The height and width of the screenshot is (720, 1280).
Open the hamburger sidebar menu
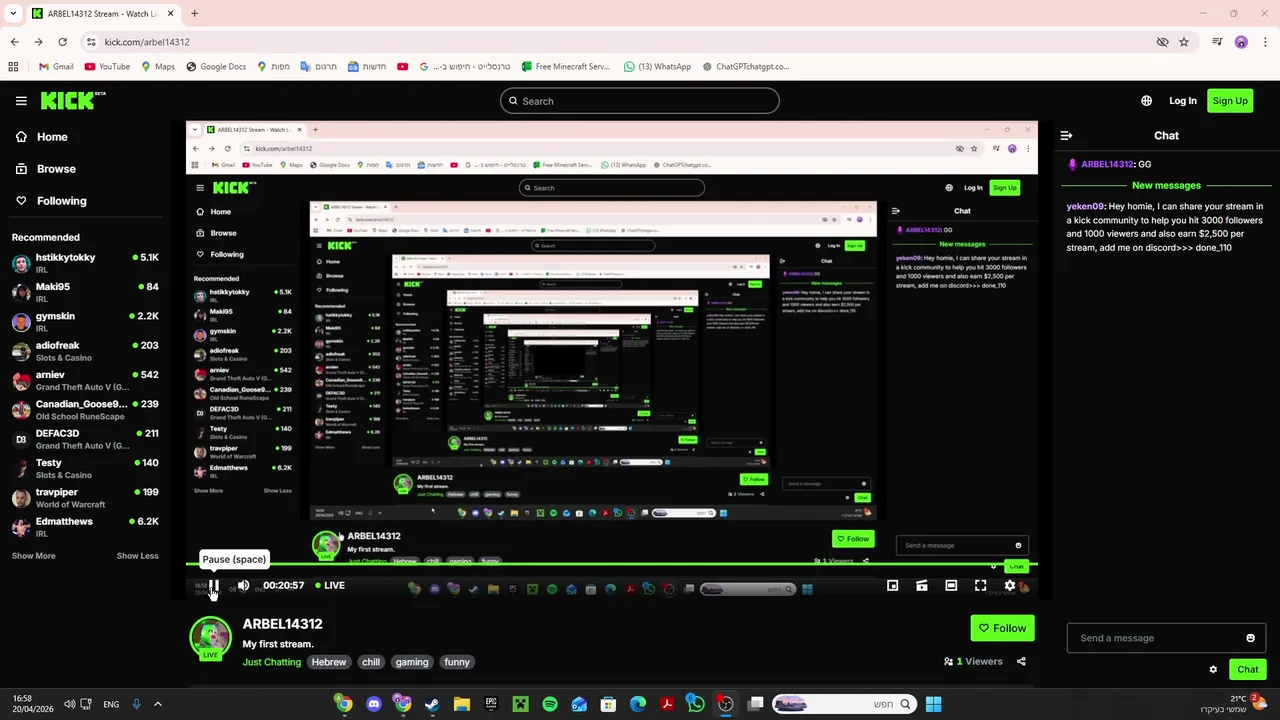click(x=21, y=101)
